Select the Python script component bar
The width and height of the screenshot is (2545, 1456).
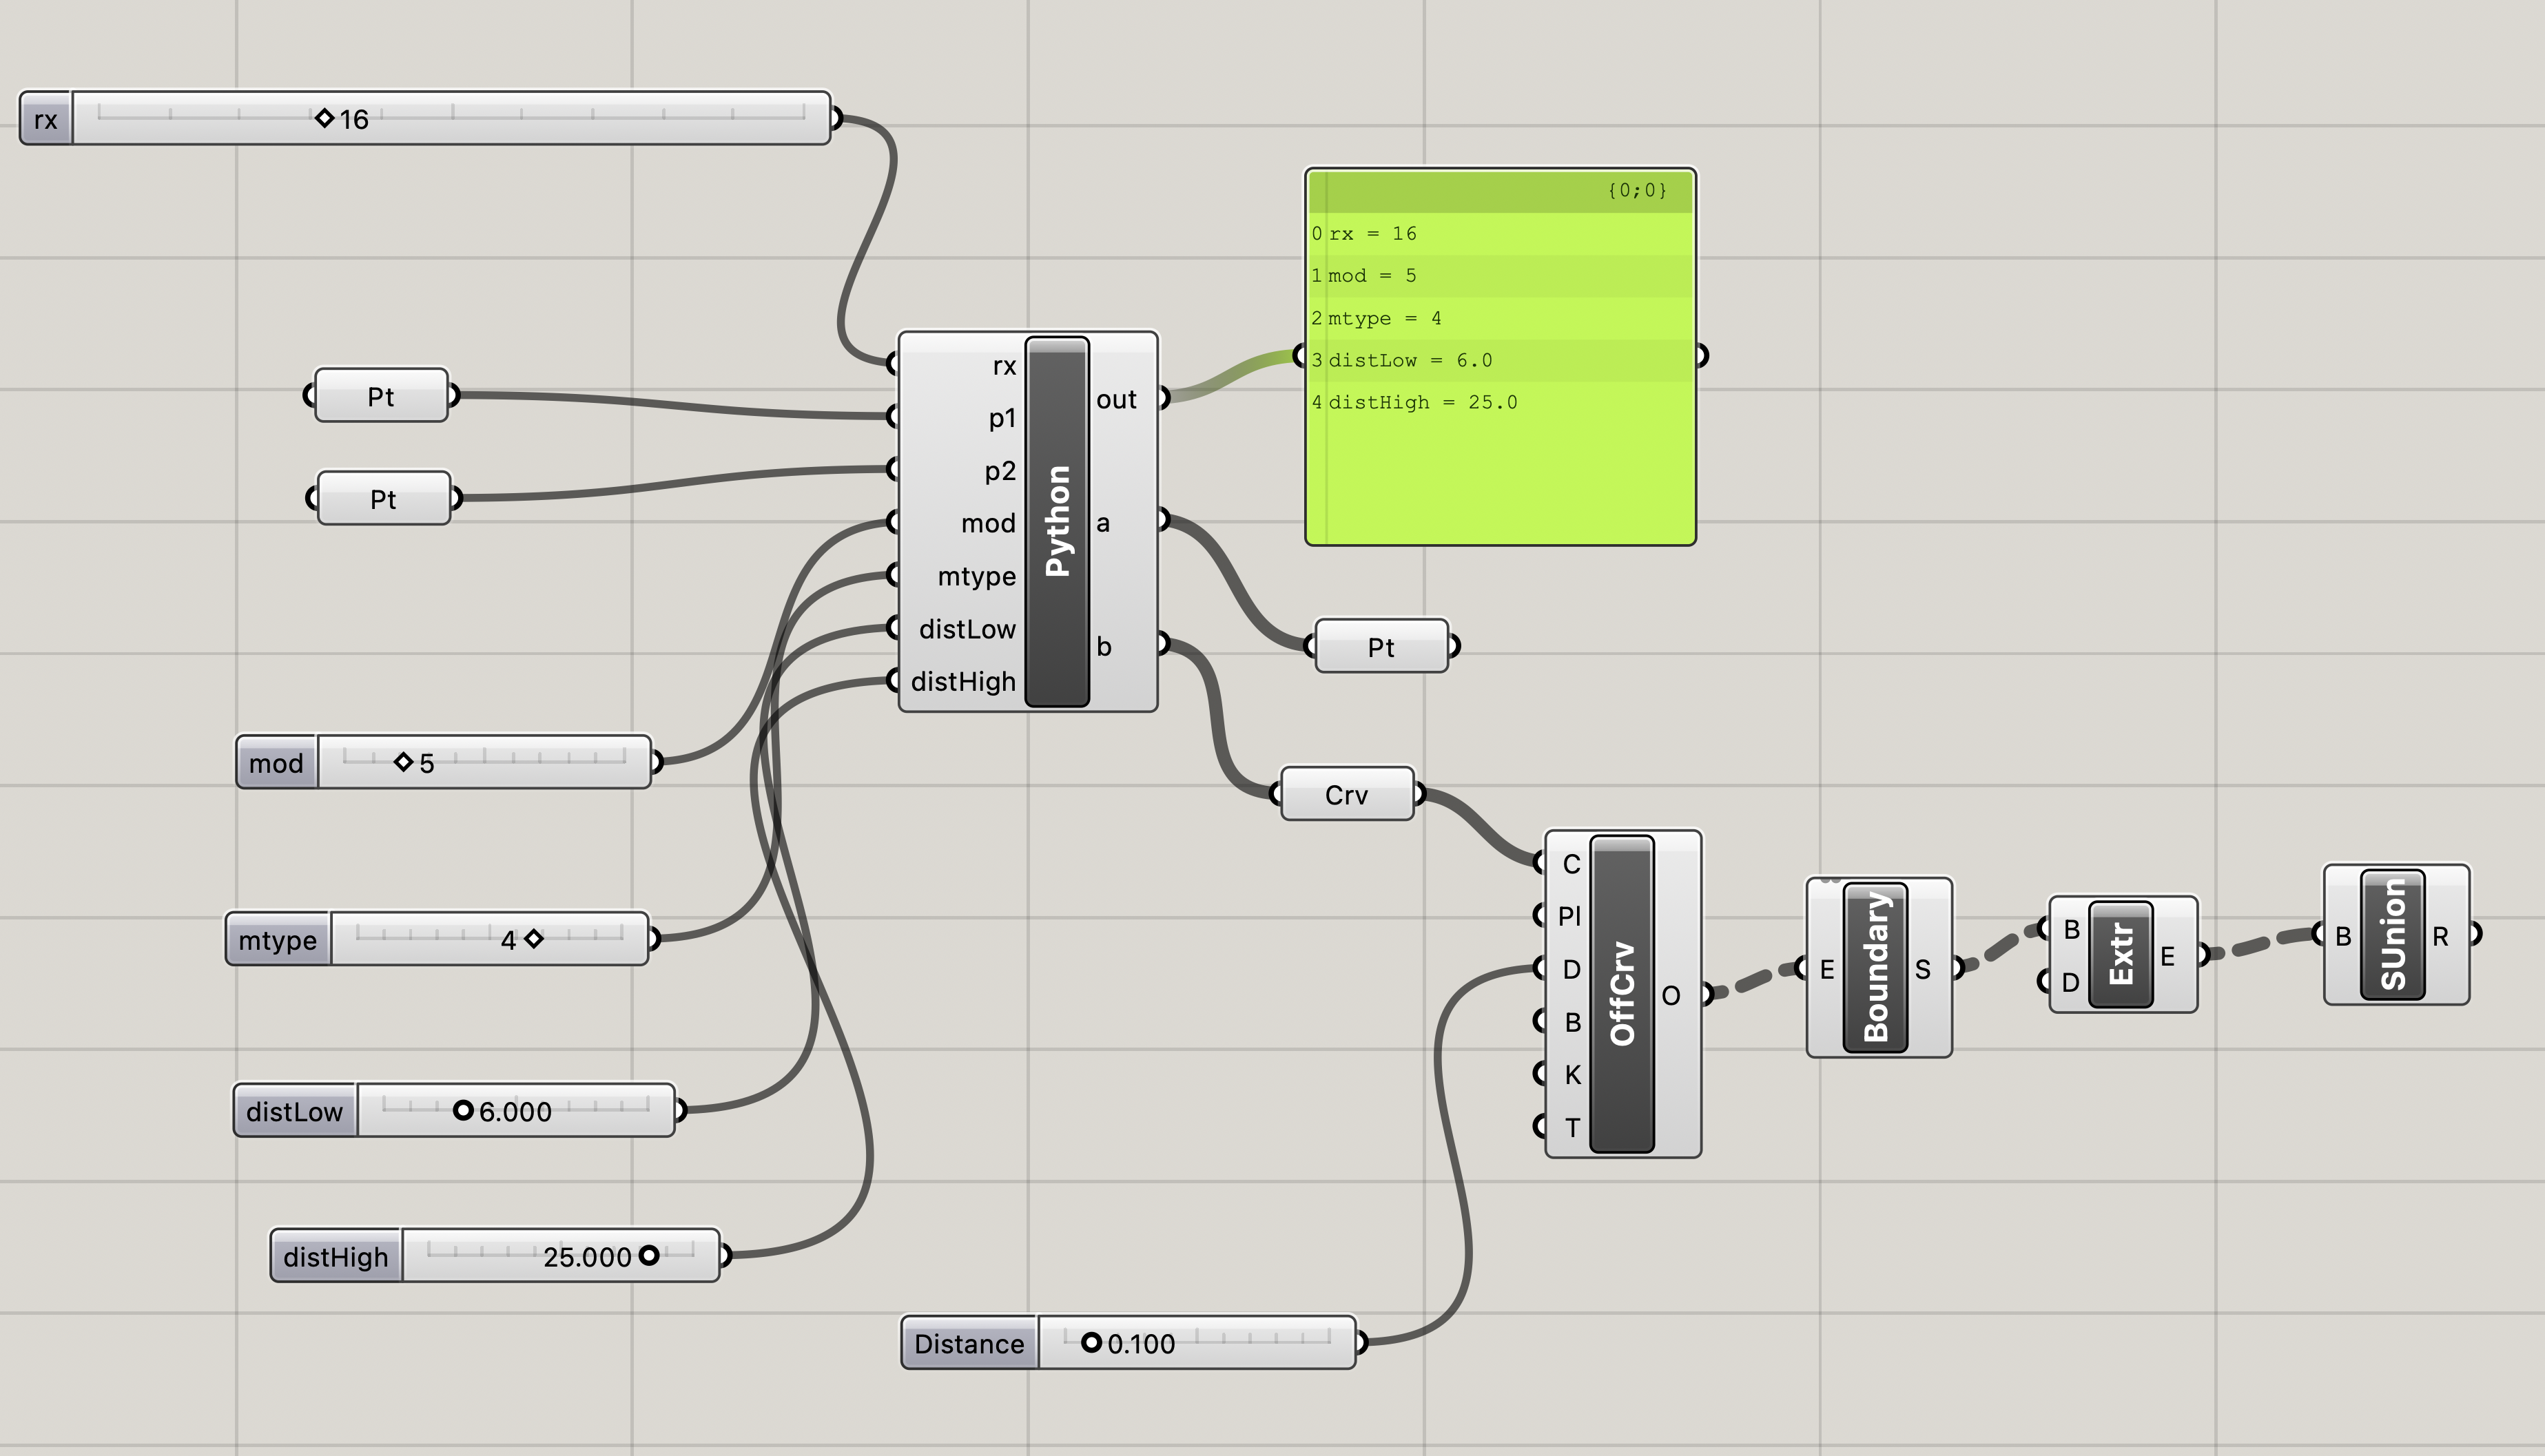tap(1057, 521)
